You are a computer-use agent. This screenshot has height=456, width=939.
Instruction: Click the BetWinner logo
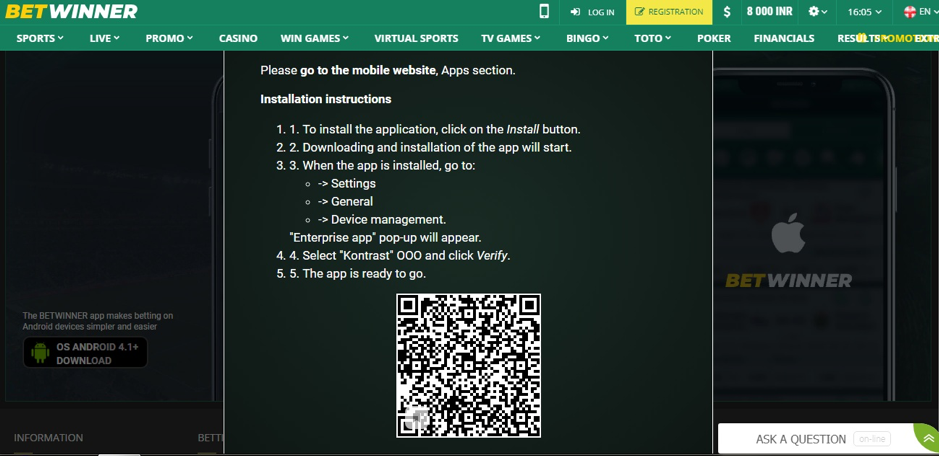(71, 11)
